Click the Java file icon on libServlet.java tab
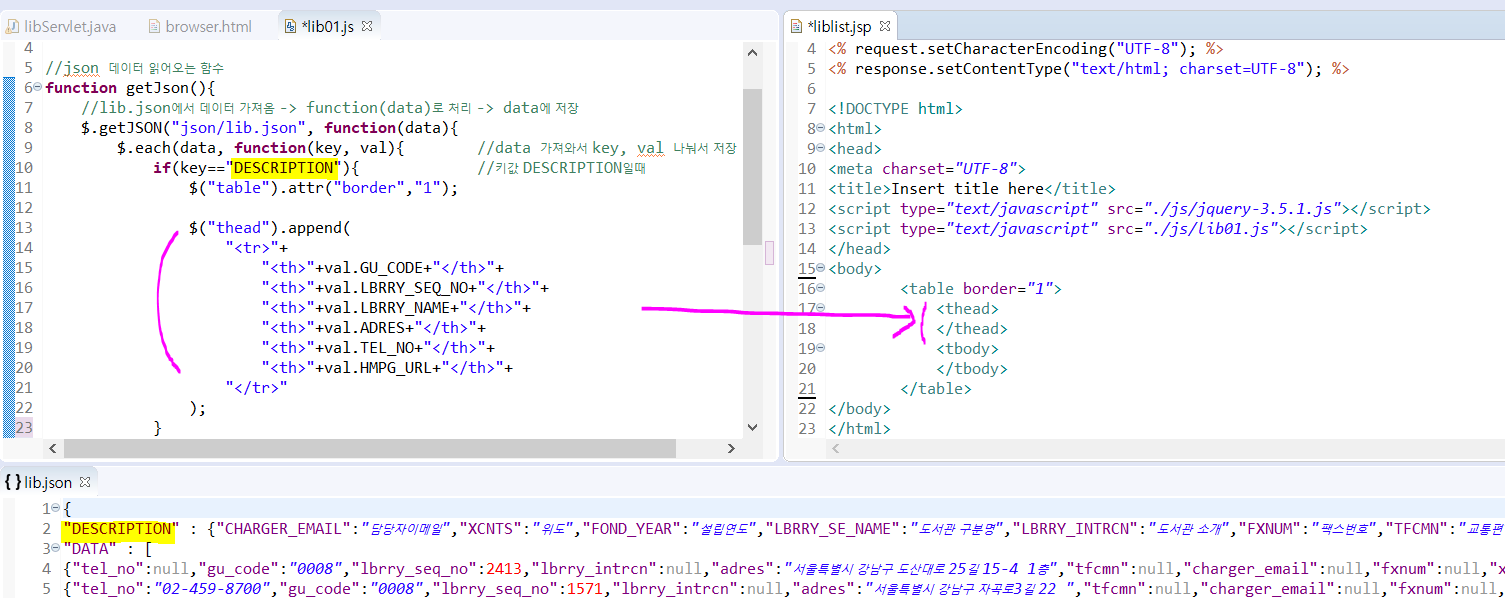 tap(12, 26)
